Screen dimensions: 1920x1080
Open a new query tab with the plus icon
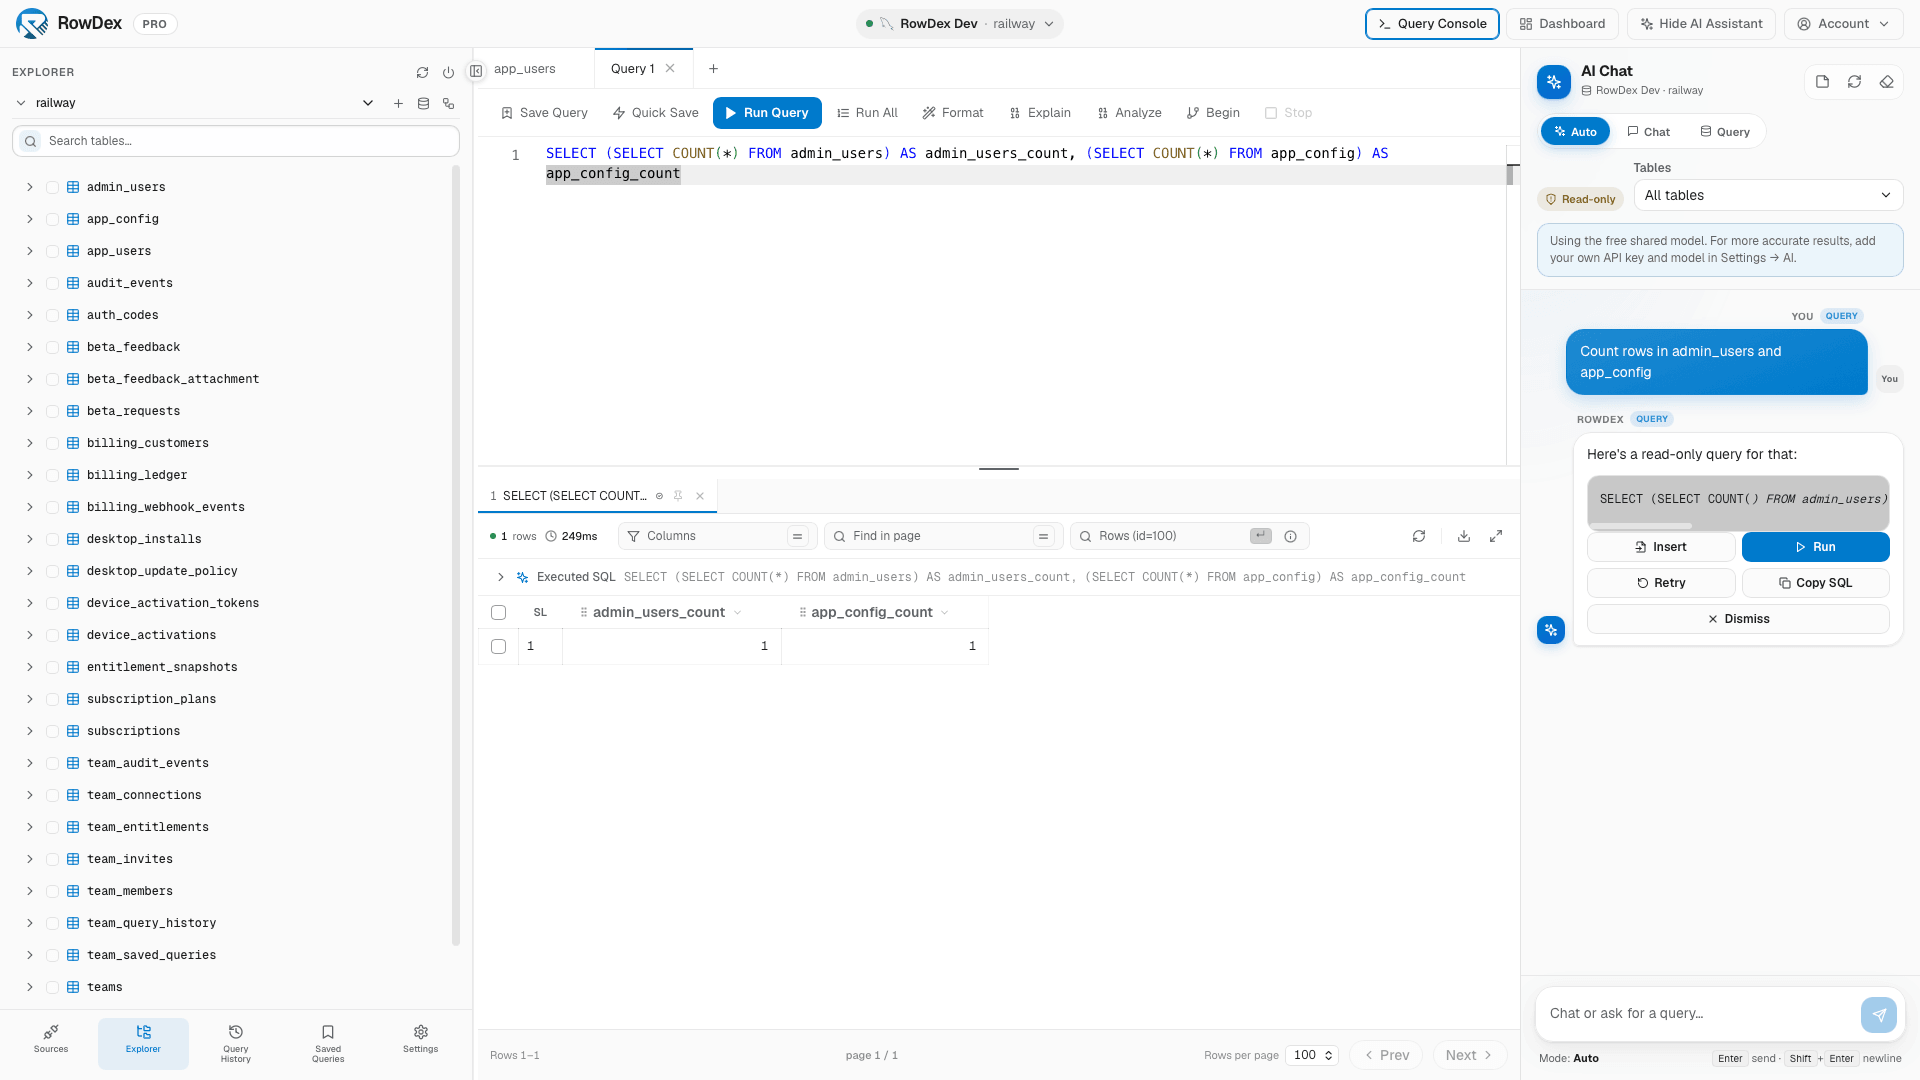point(713,69)
